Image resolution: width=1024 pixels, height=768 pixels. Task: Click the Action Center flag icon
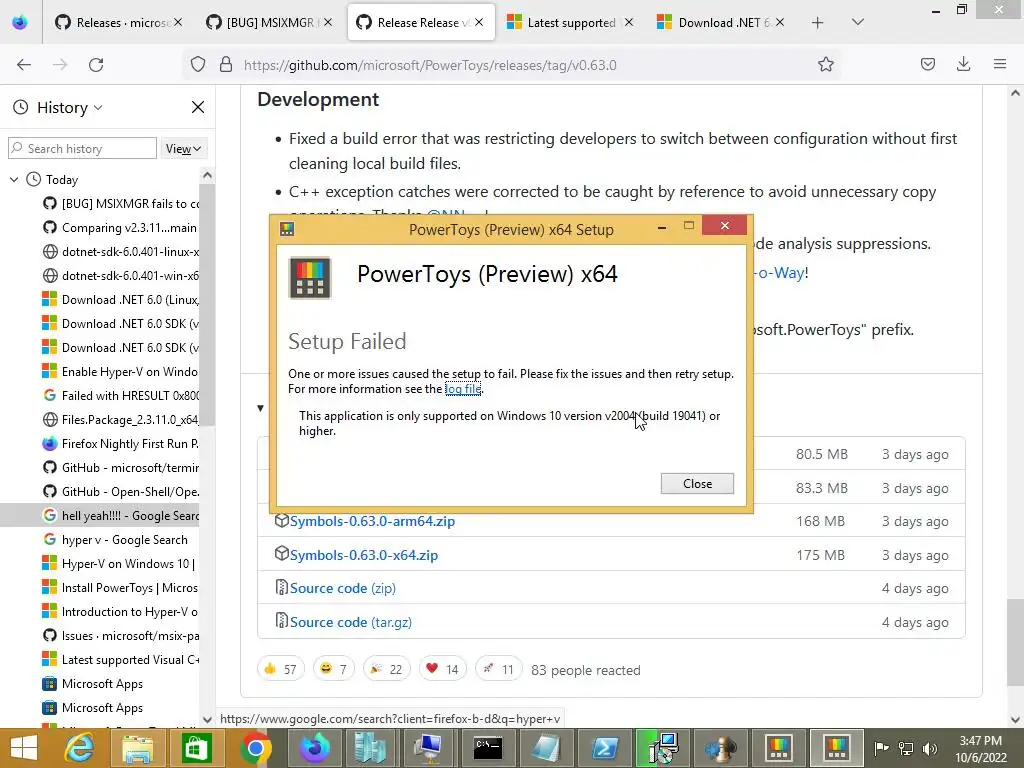point(882,748)
